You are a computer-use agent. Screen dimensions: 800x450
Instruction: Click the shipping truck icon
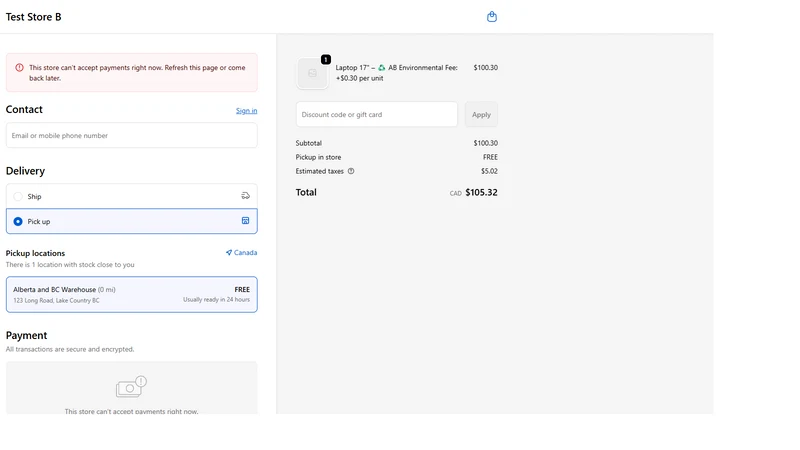[245, 196]
